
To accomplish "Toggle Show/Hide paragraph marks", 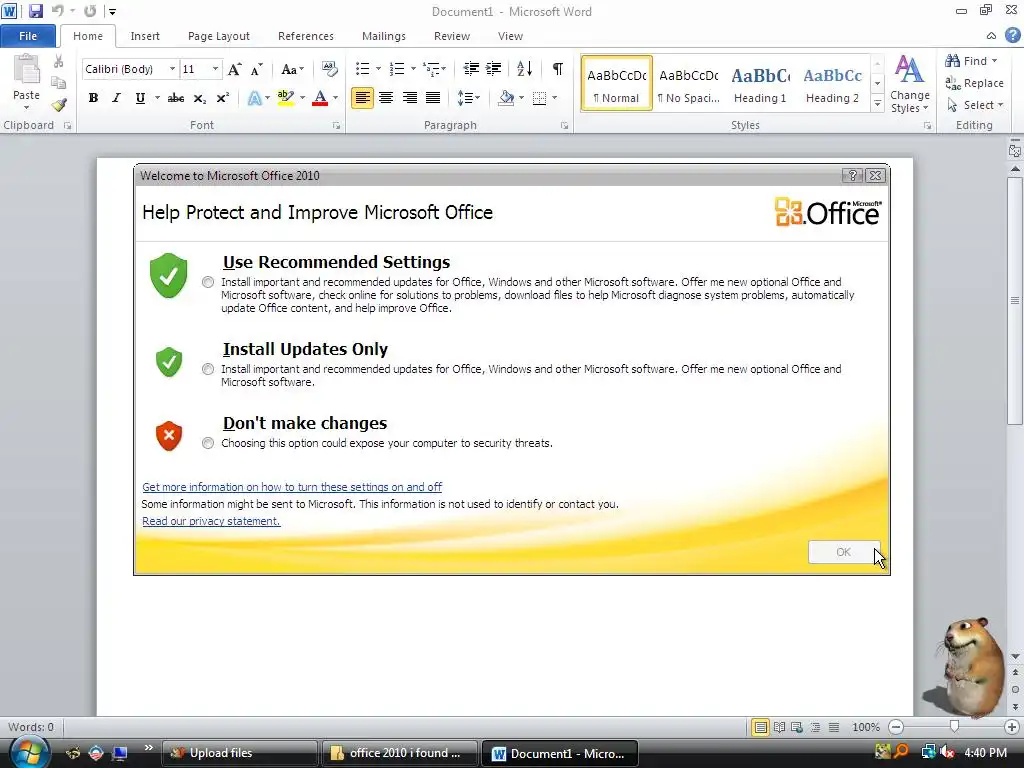I will (x=558, y=69).
